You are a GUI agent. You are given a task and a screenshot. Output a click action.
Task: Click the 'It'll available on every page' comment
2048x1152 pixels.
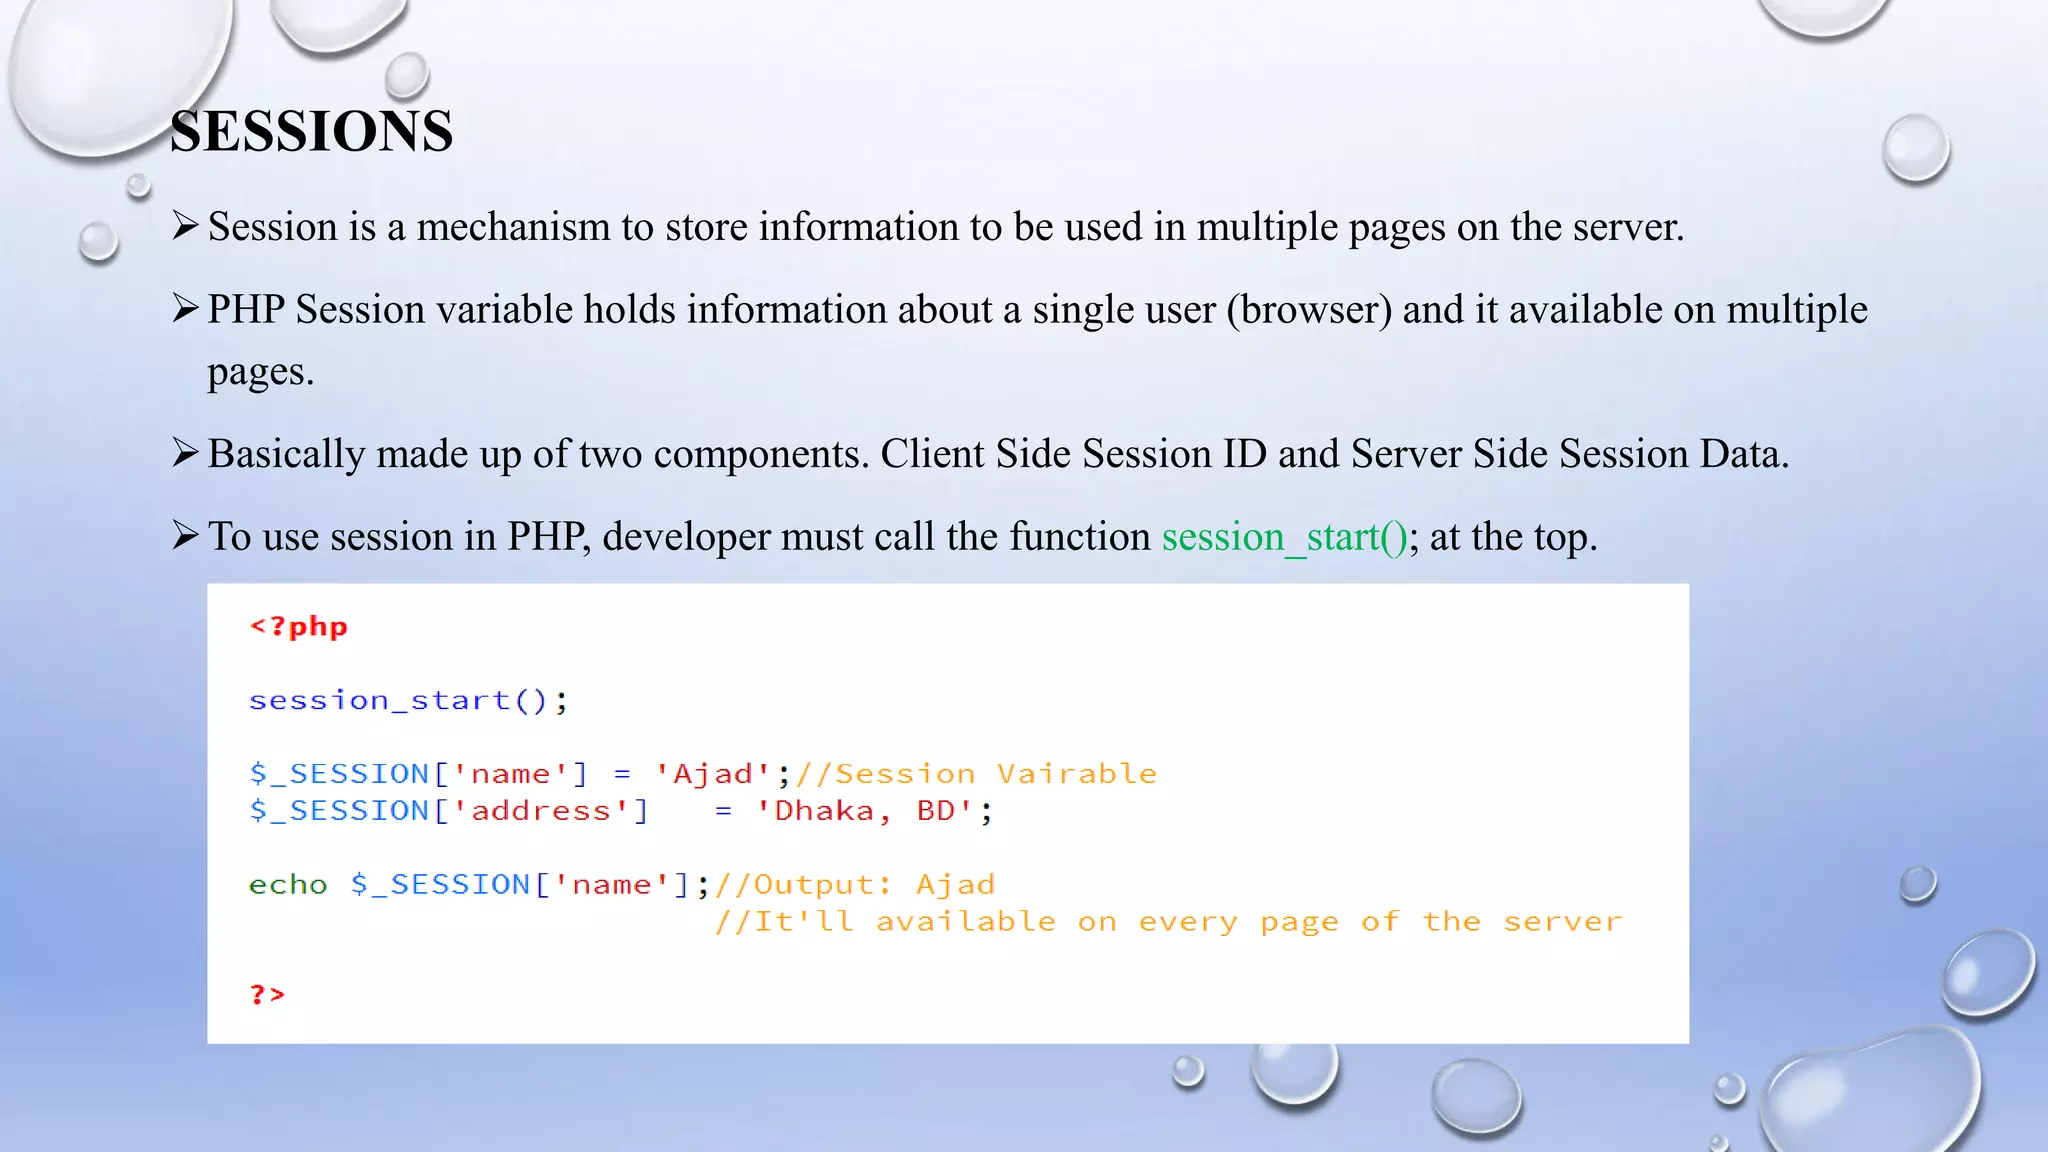(1168, 922)
